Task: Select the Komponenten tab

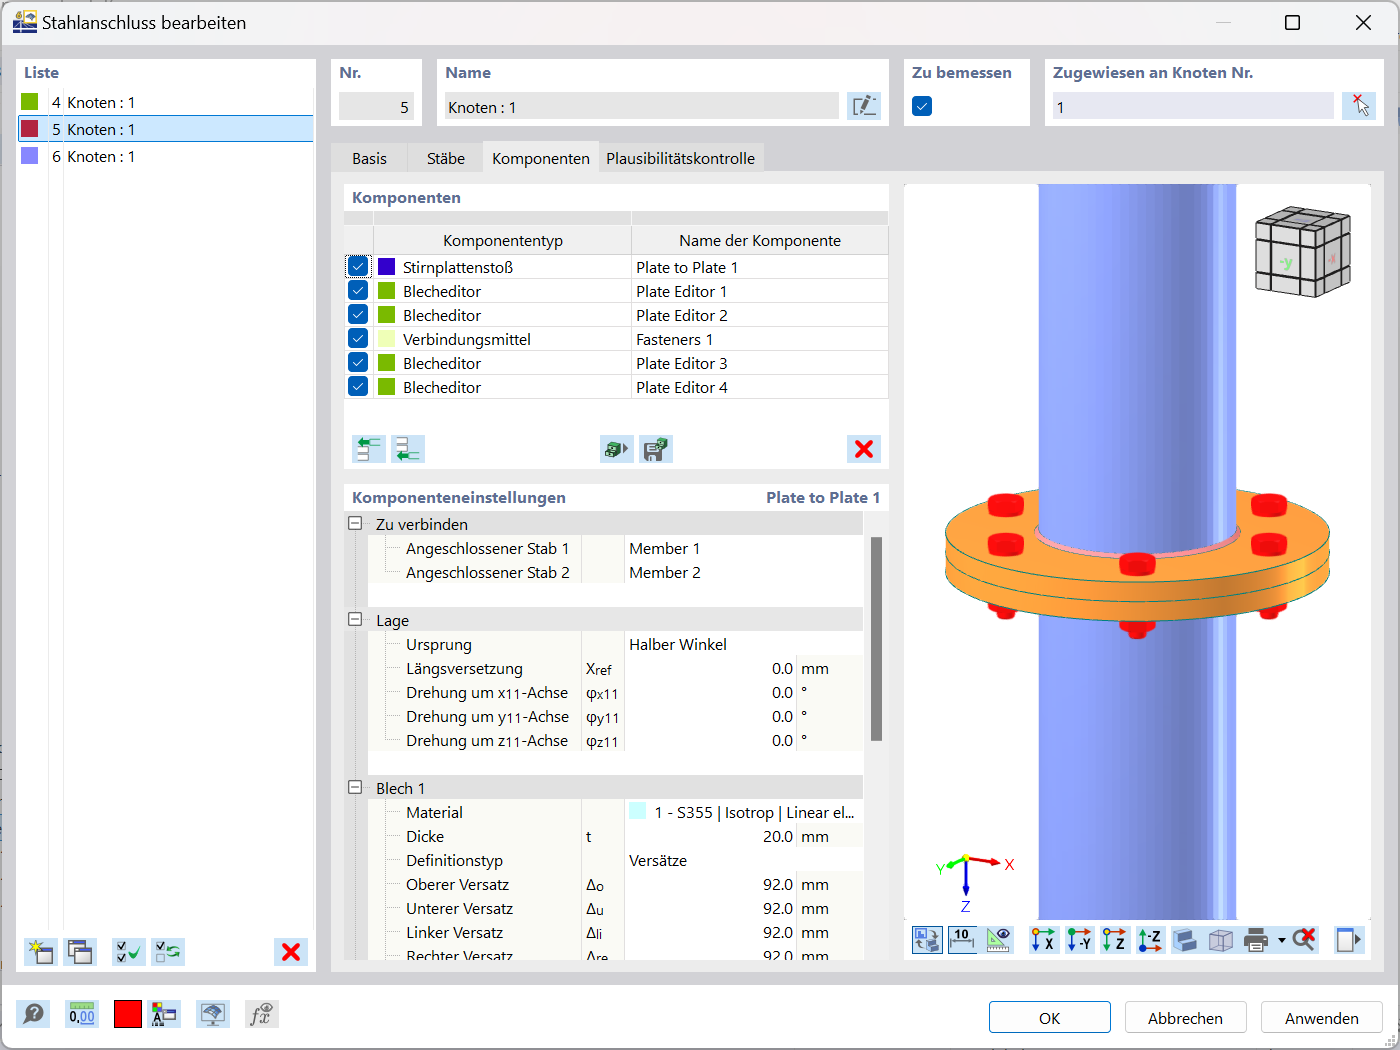Action: click(x=541, y=158)
